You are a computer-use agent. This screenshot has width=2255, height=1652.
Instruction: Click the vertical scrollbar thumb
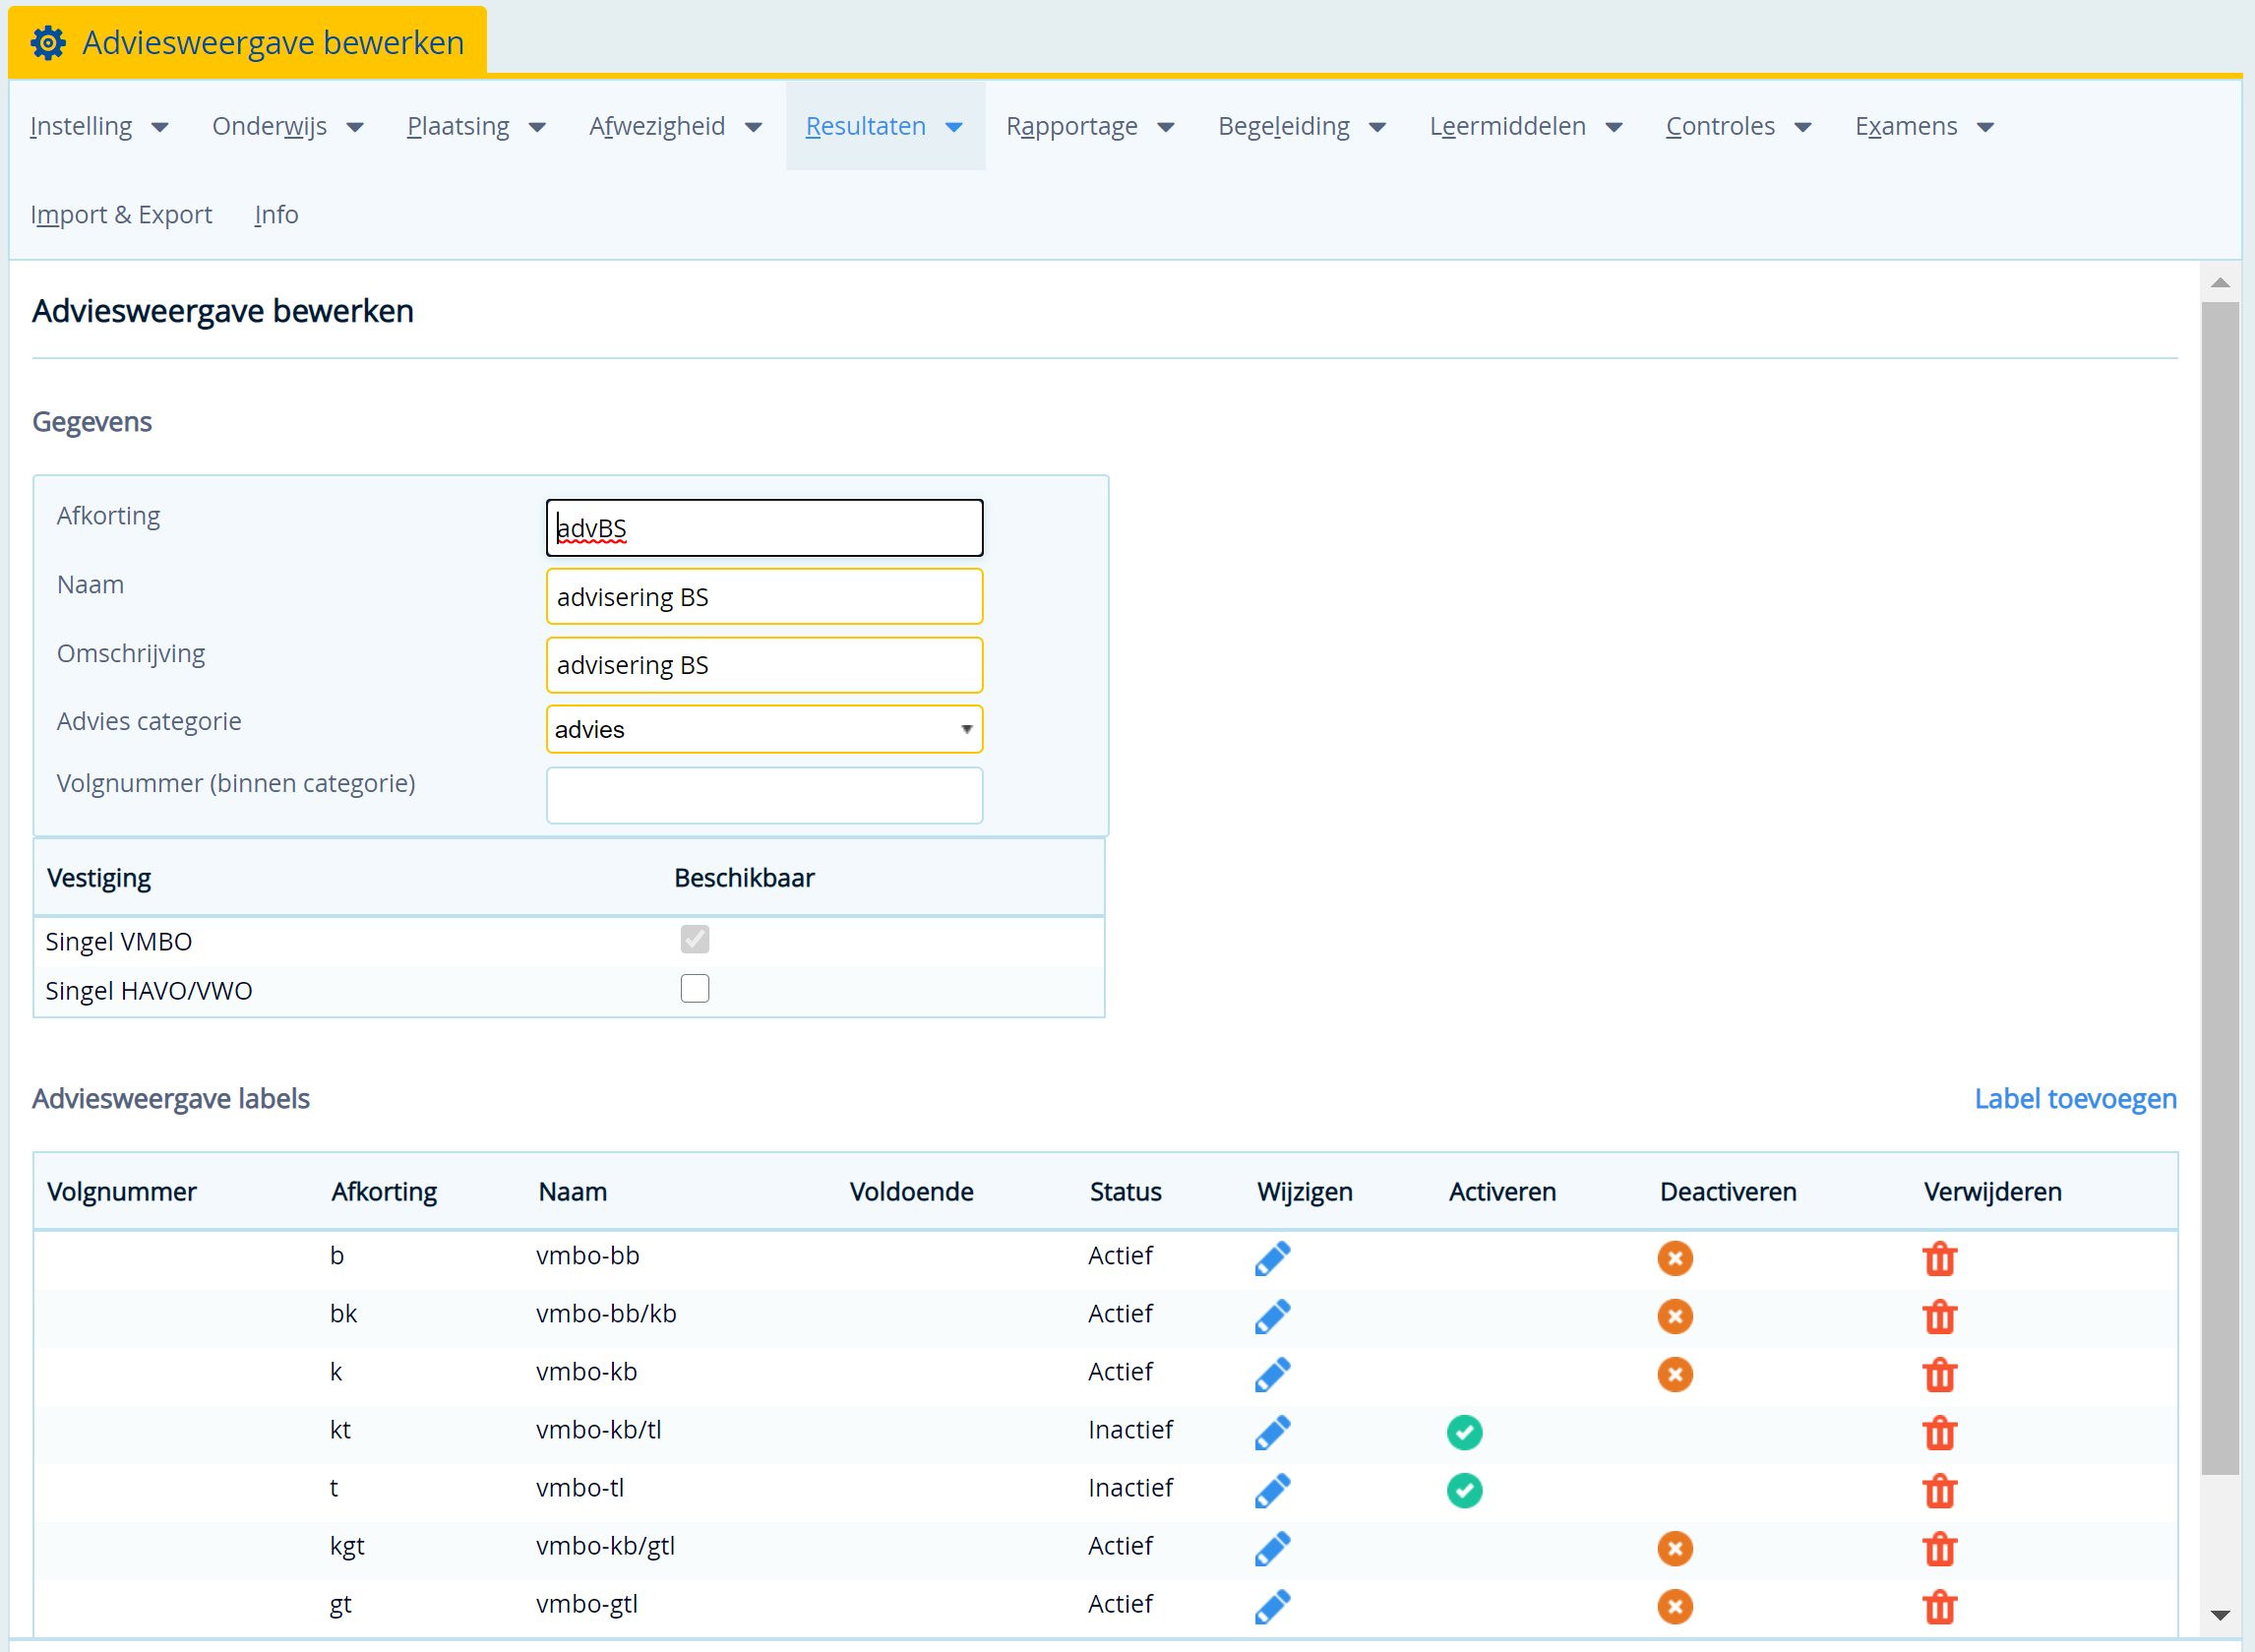[2220, 888]
